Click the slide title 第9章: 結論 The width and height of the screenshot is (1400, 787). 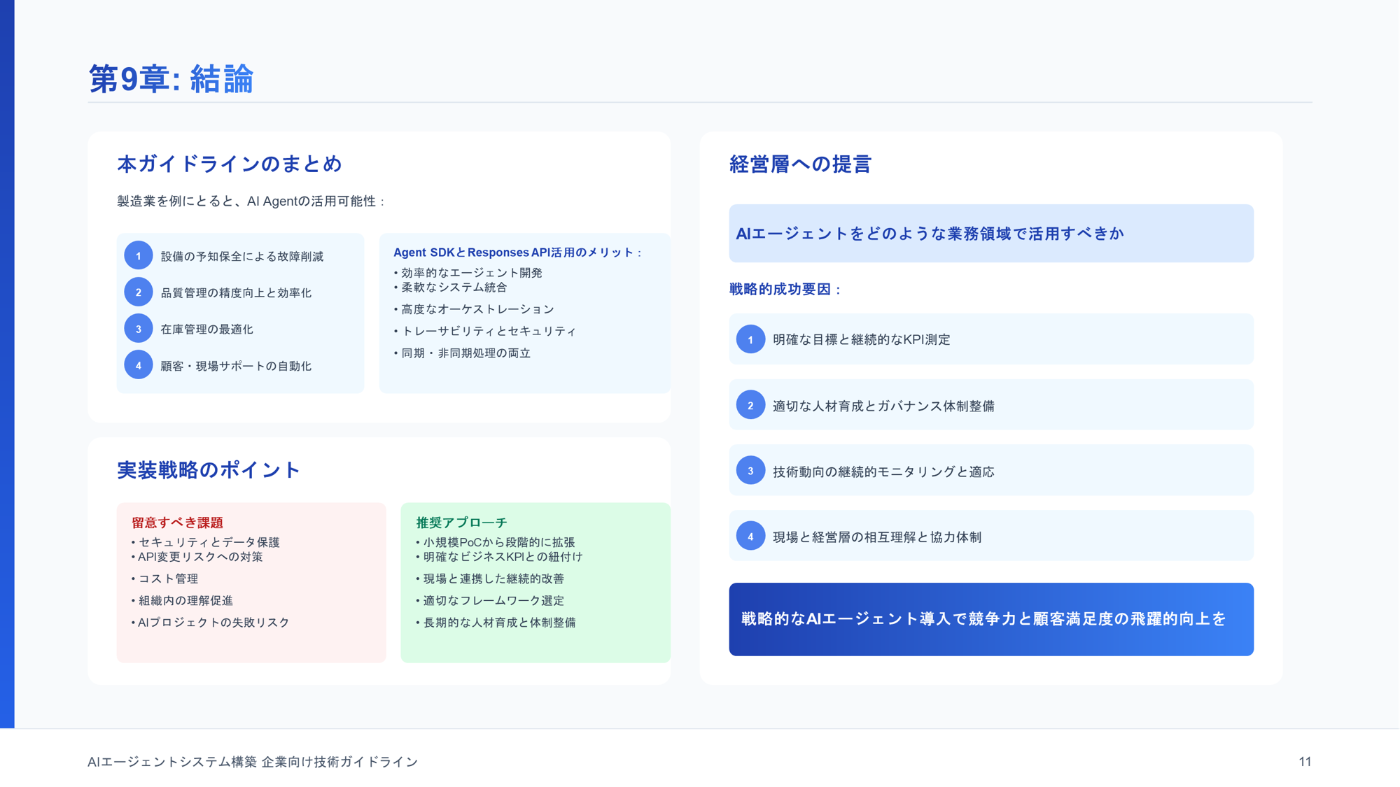tap(171, 79)
